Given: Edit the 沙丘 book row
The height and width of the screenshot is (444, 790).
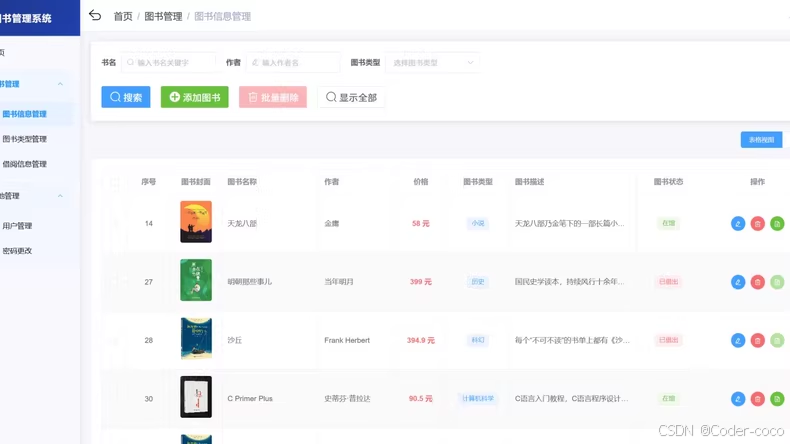Looking at the screenshot, I should pos(738,340).
